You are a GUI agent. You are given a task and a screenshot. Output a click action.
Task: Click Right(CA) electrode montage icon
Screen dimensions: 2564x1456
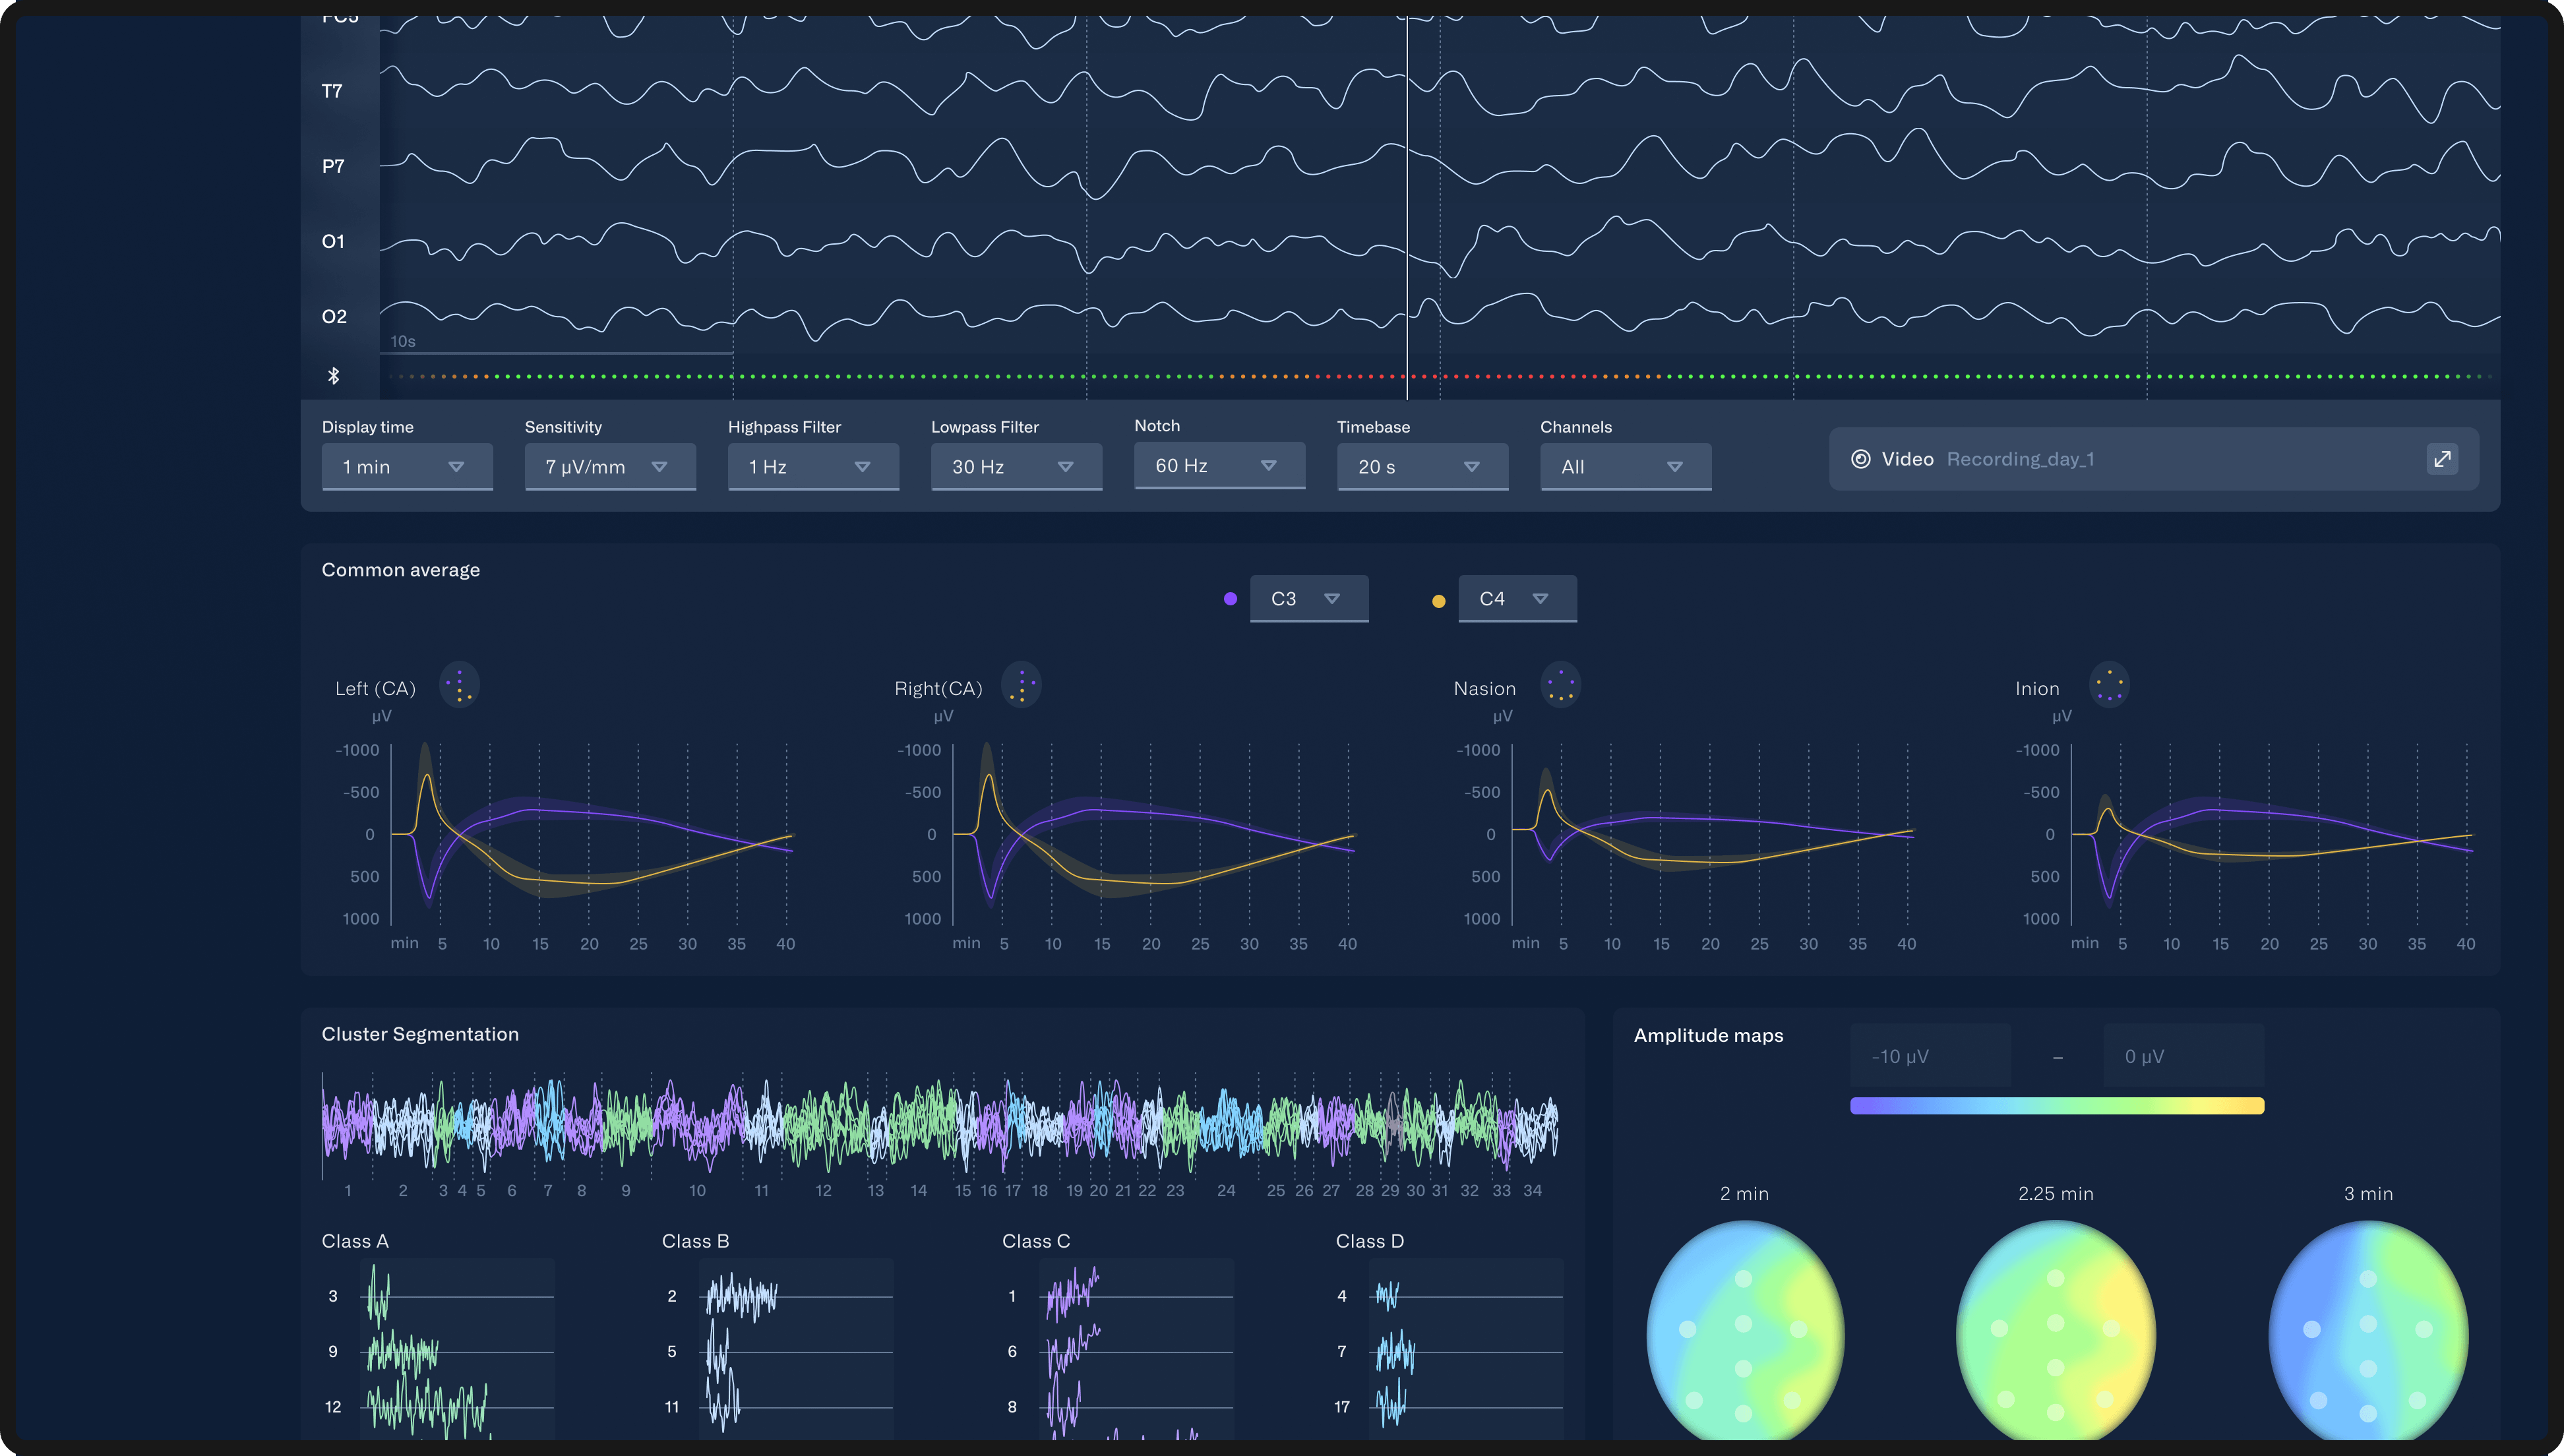coord(1021,686)
